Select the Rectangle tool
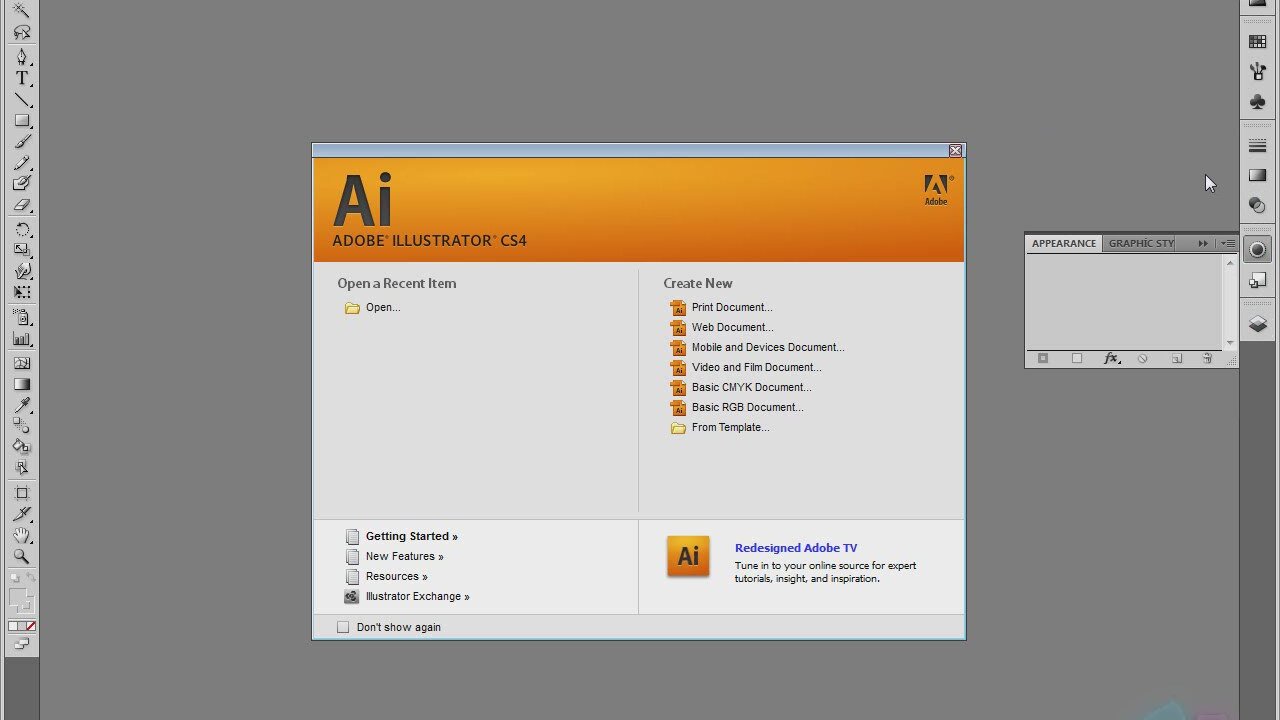 tap(21, 120)
